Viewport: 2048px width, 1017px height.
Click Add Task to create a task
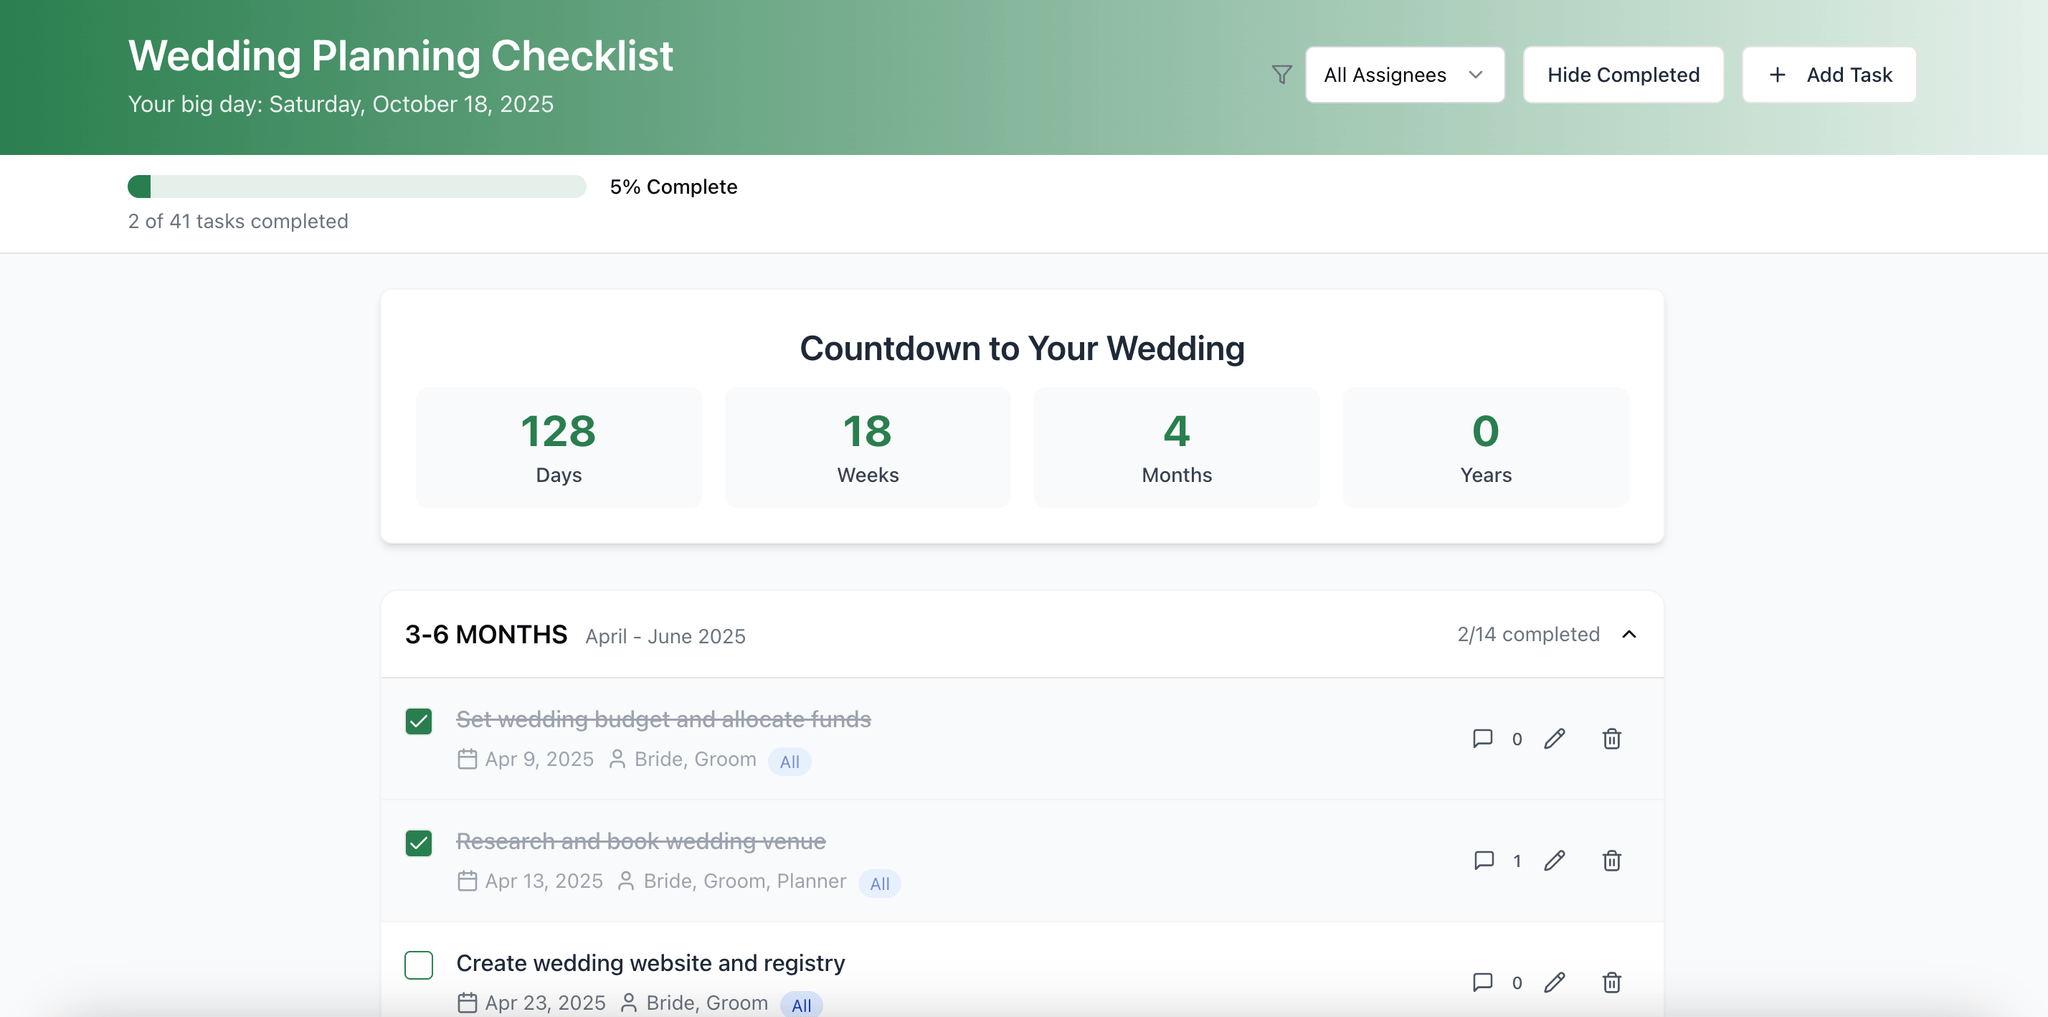[x=1828, y=74]
